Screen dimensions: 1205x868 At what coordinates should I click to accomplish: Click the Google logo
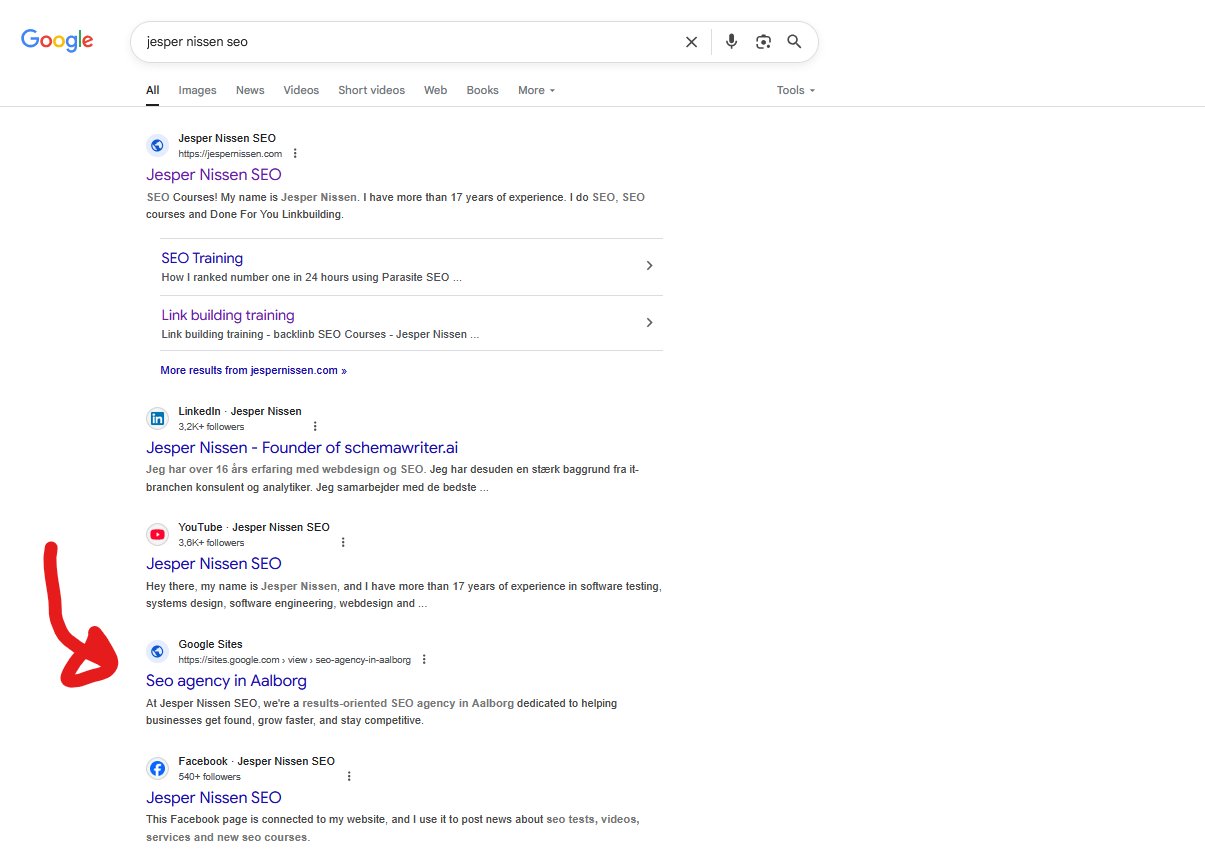pos(57,41)
